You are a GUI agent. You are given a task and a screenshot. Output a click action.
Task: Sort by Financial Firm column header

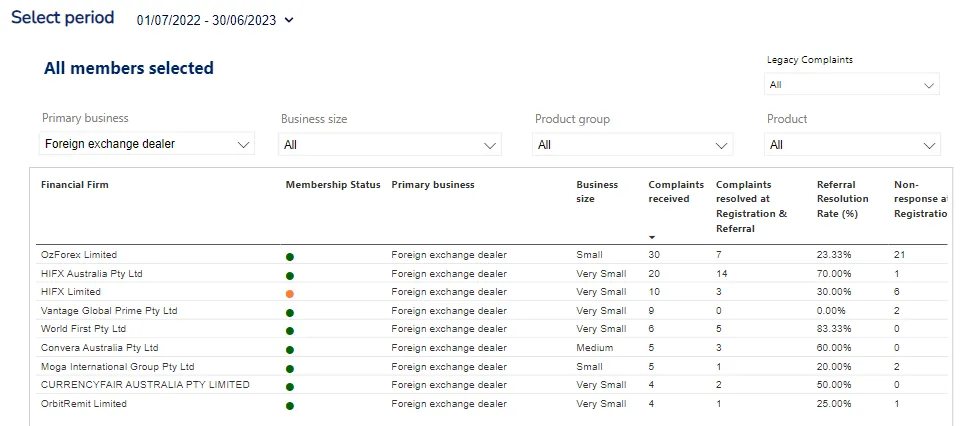[x=75, y=184]
